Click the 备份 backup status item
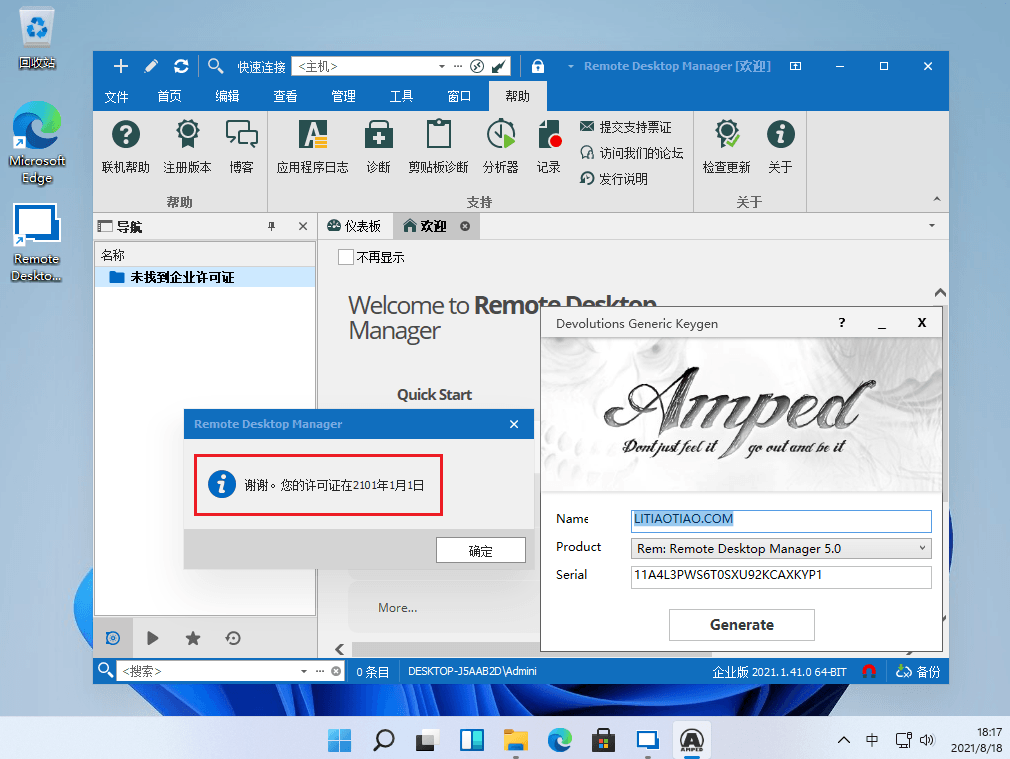This screenshot has width=1010, height=759. point(918,671)
